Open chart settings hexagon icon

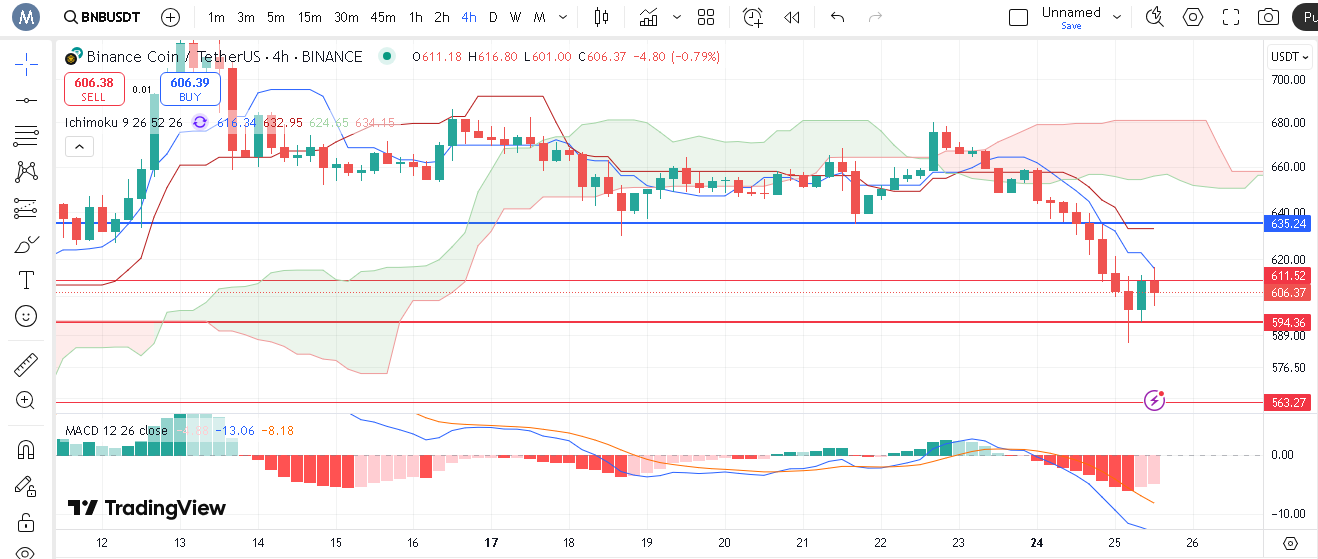[1193, 17]
